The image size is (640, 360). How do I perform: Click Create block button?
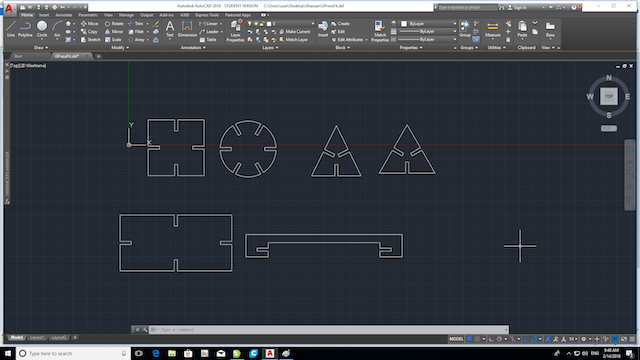pyautogui.click(x=340, y=24)
